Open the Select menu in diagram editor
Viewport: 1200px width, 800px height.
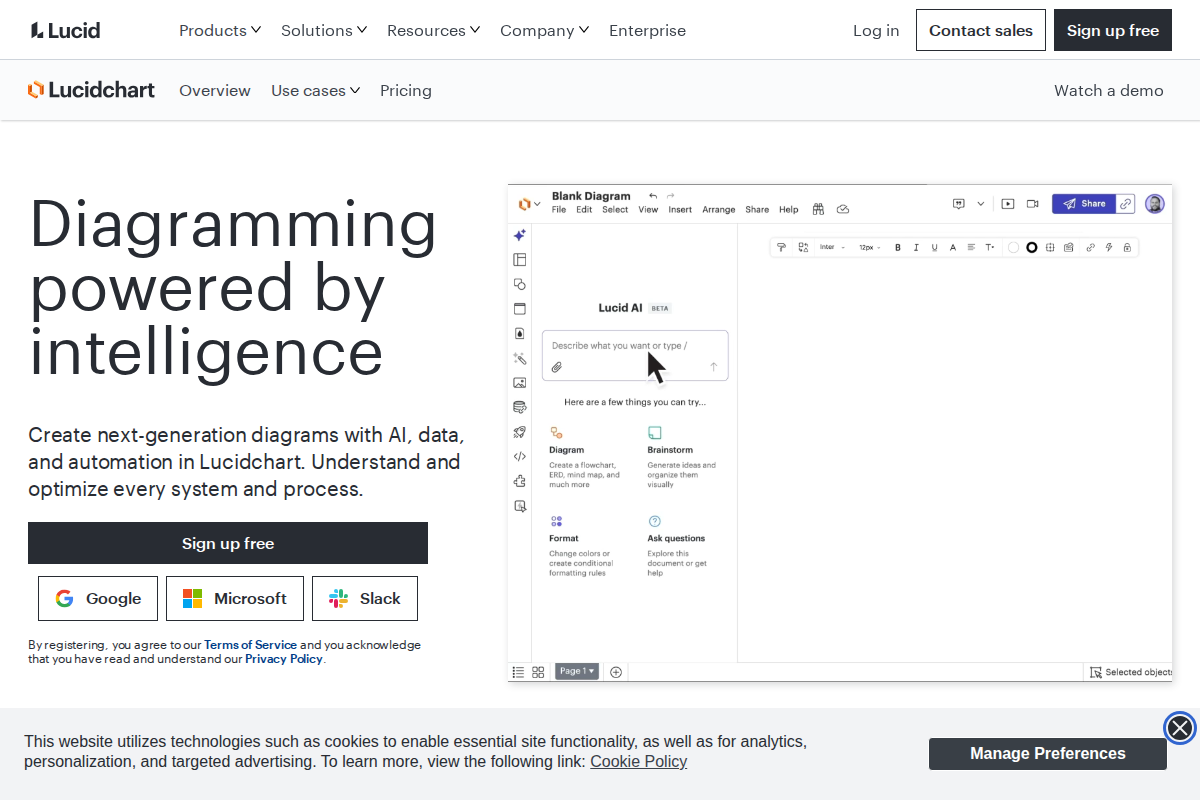tap(615, 210)
